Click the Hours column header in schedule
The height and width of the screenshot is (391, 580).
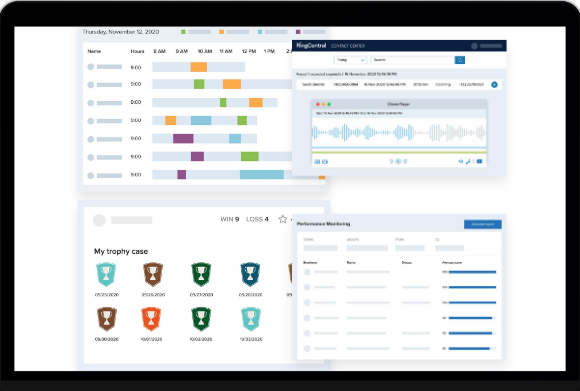tap(137, 51)
